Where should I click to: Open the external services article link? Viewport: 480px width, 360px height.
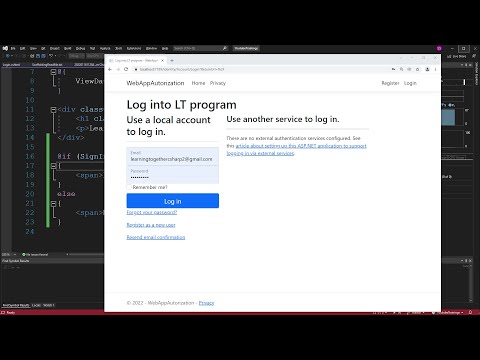click(297, 150)
